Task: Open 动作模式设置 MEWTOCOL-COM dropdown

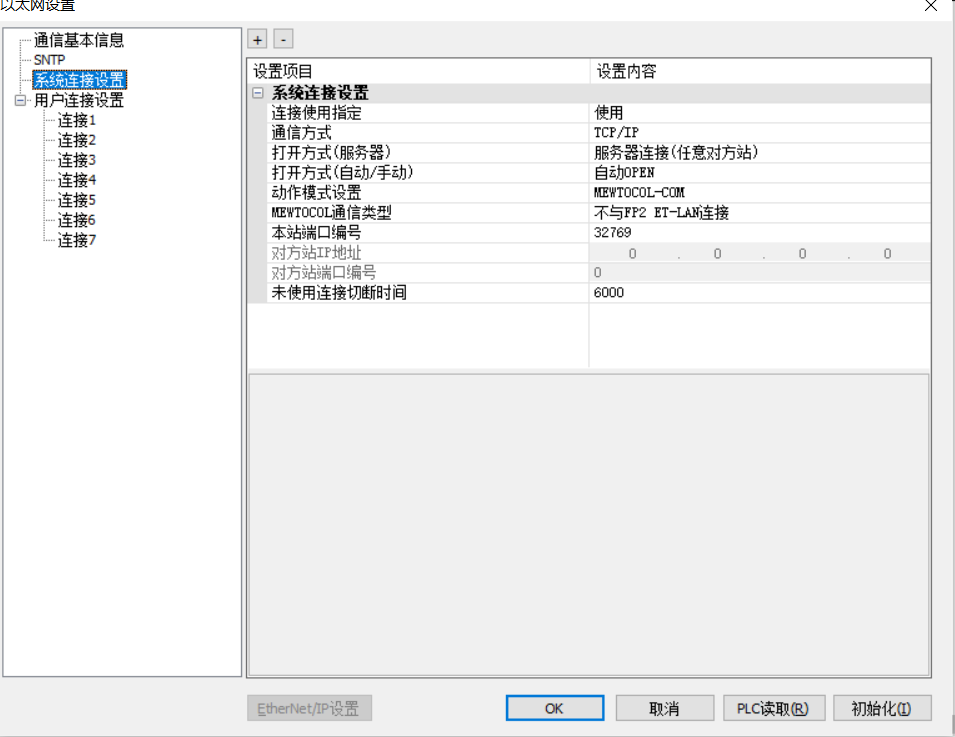Action: 760,193
